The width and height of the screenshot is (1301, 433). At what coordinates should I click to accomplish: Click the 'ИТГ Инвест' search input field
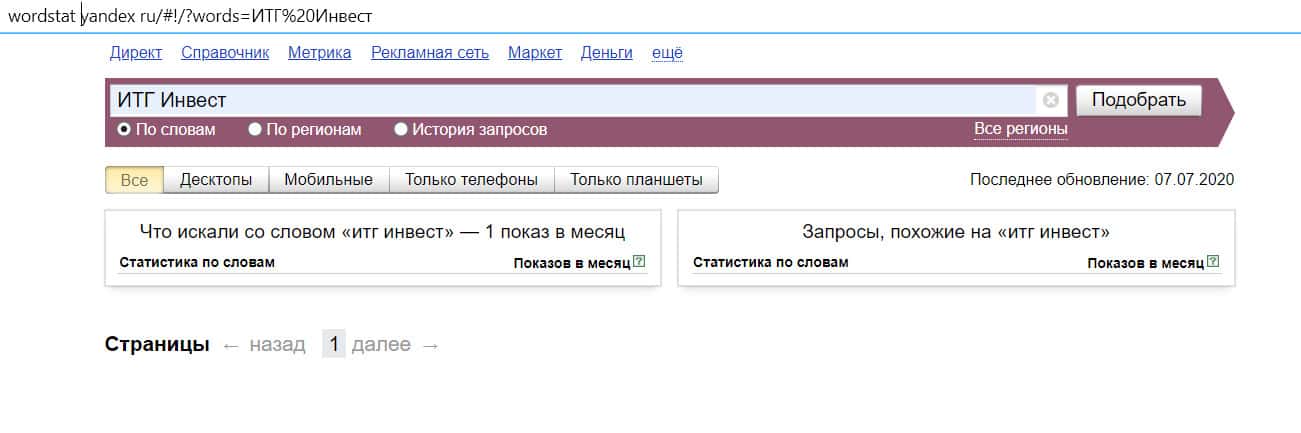570,100
